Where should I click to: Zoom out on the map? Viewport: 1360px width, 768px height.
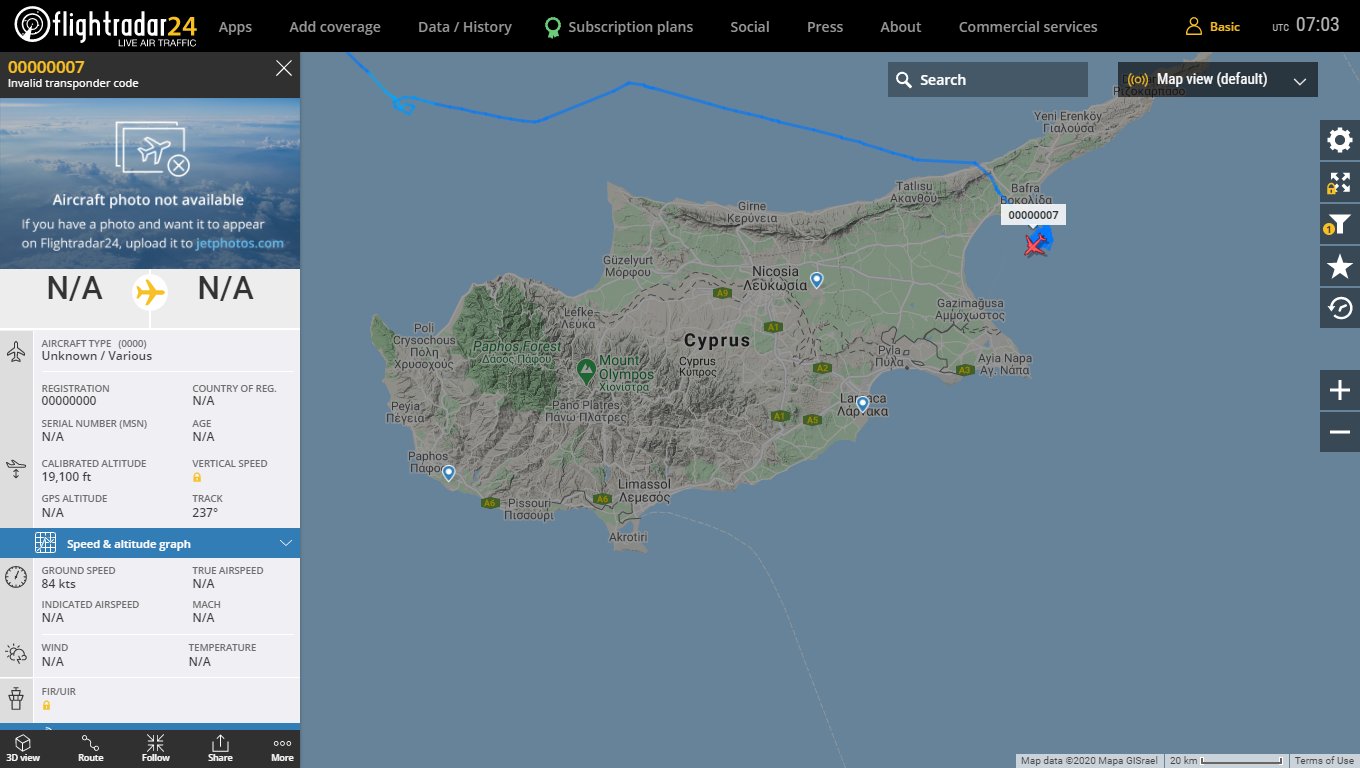[x=1339, y=432]
